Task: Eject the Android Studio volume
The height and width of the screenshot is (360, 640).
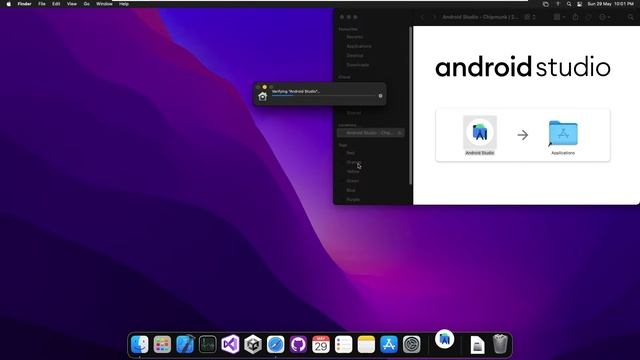Action: pos(400,133)
